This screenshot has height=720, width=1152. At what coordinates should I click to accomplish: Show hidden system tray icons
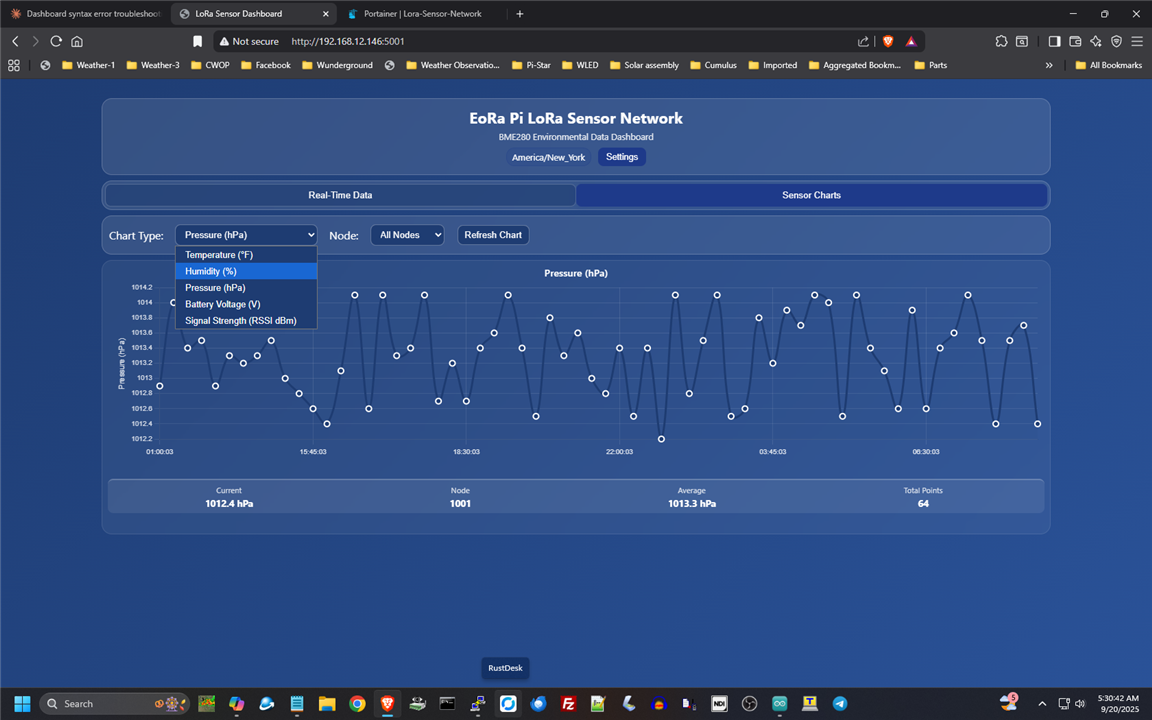pos(1042,704)
